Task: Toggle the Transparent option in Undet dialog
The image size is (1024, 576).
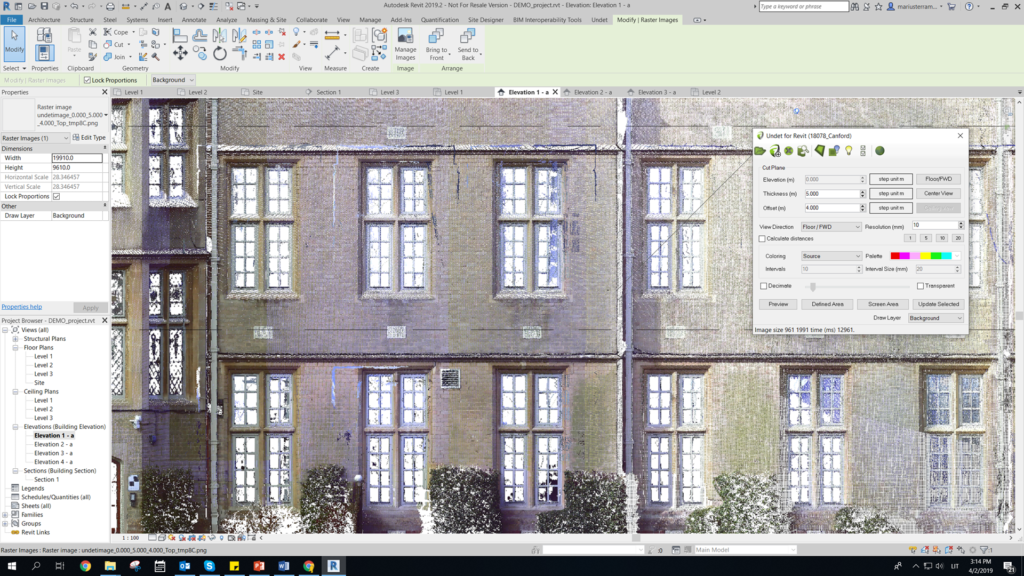Action: tap(921, 286)
